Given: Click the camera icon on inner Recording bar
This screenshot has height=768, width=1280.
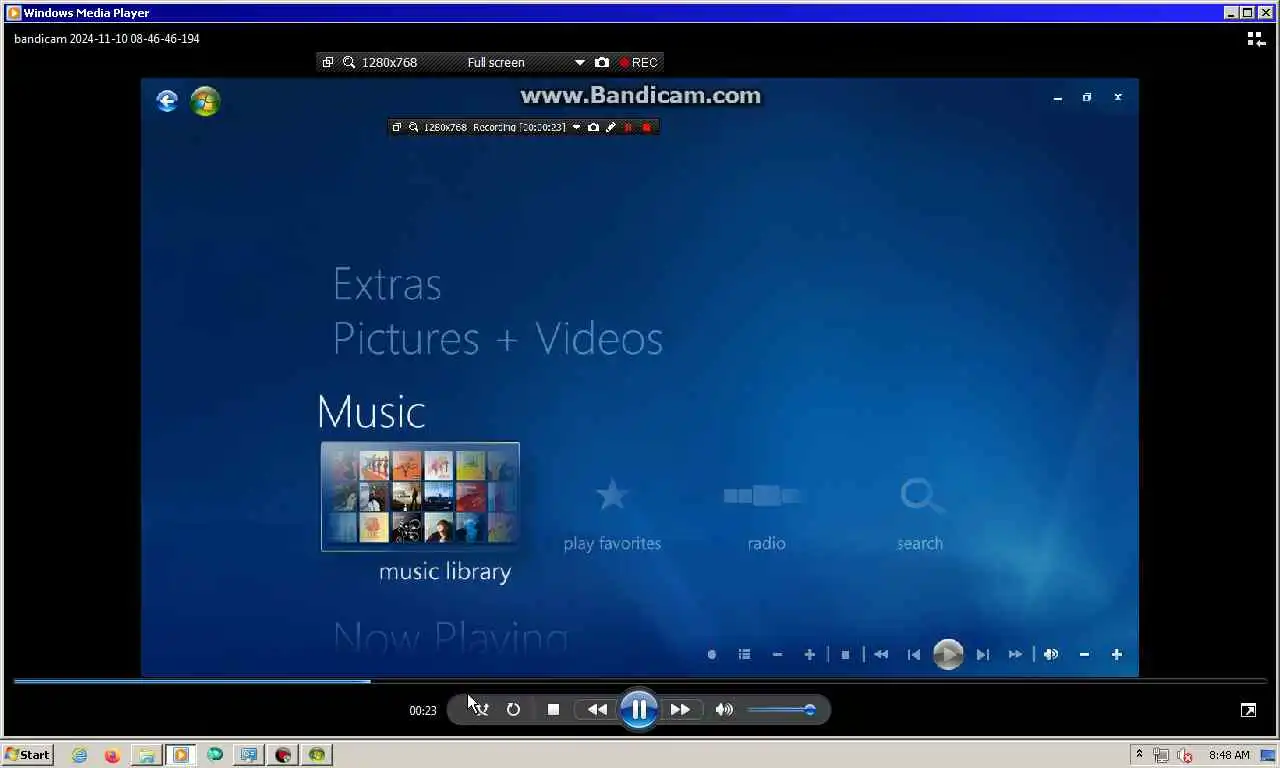Looking at the screenshot, I should pyautogui.click(x=593, y=127).
